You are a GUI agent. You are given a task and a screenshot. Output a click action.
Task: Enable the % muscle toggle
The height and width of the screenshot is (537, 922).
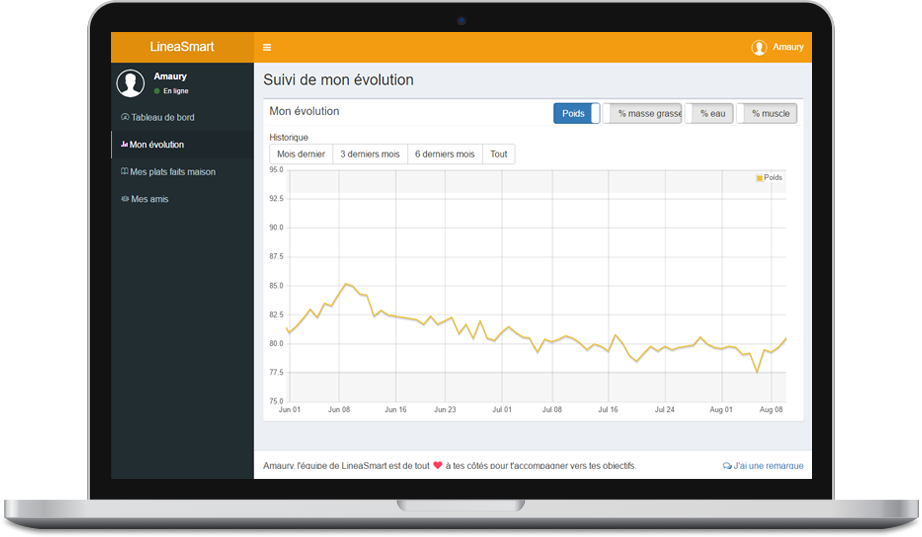[767, 114]
